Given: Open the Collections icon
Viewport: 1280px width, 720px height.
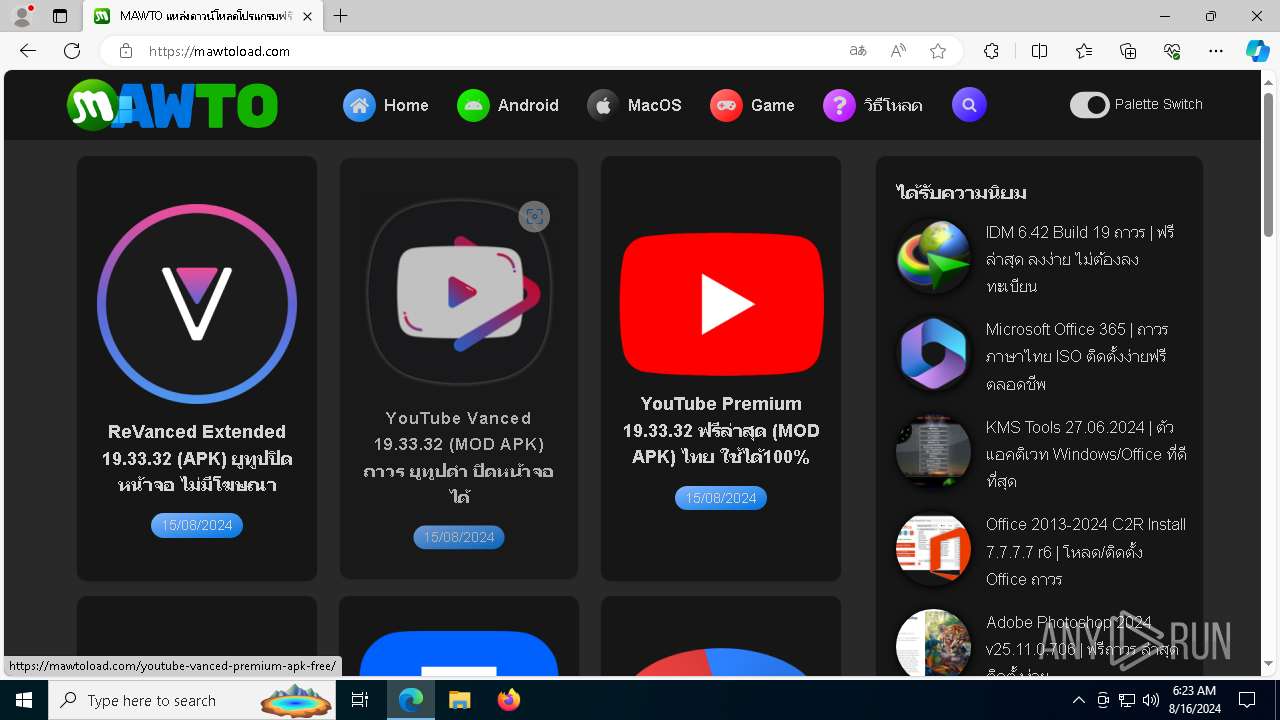Looking at the screenshot, I should pos(1128,51).
